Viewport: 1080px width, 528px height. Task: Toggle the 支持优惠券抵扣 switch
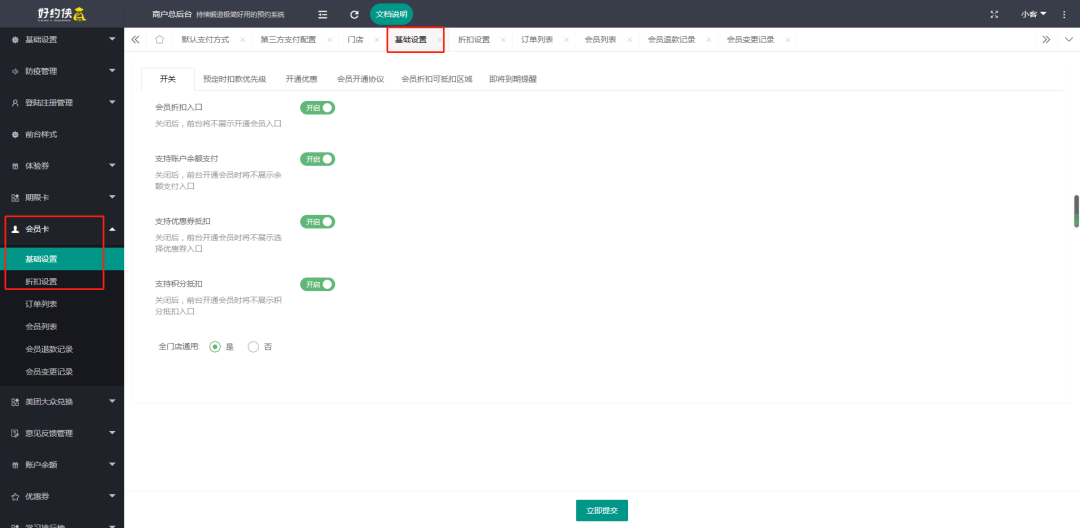click(317, 222)
